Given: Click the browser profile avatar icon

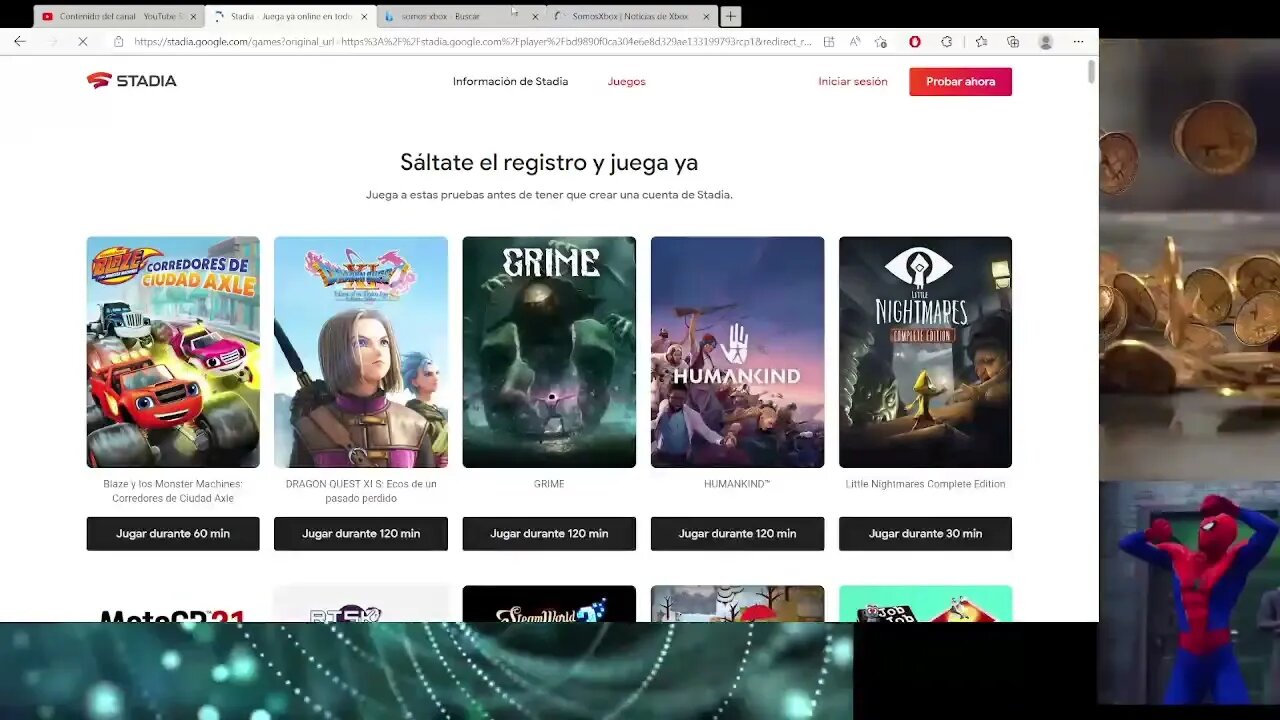Looking at the screenshot, I should coord(1045,42).
